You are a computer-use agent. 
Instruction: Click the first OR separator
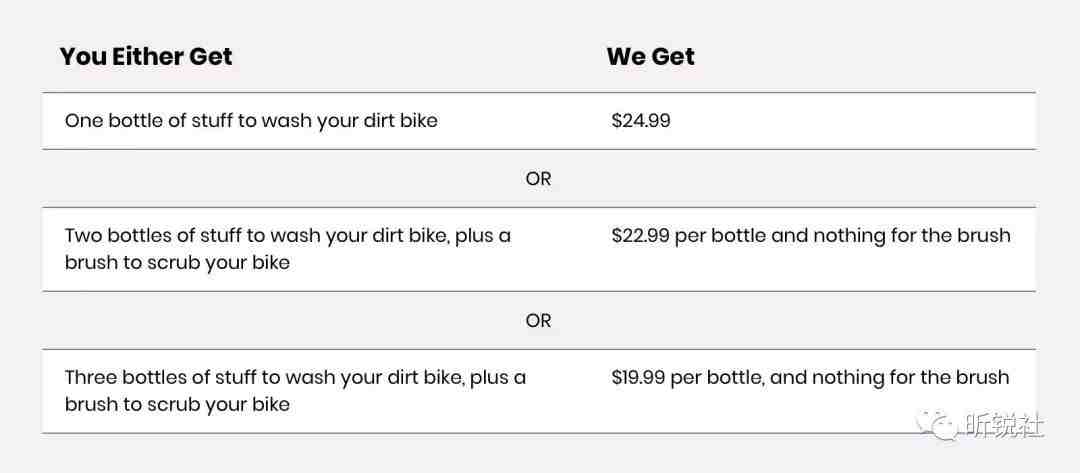coord(539,179)
